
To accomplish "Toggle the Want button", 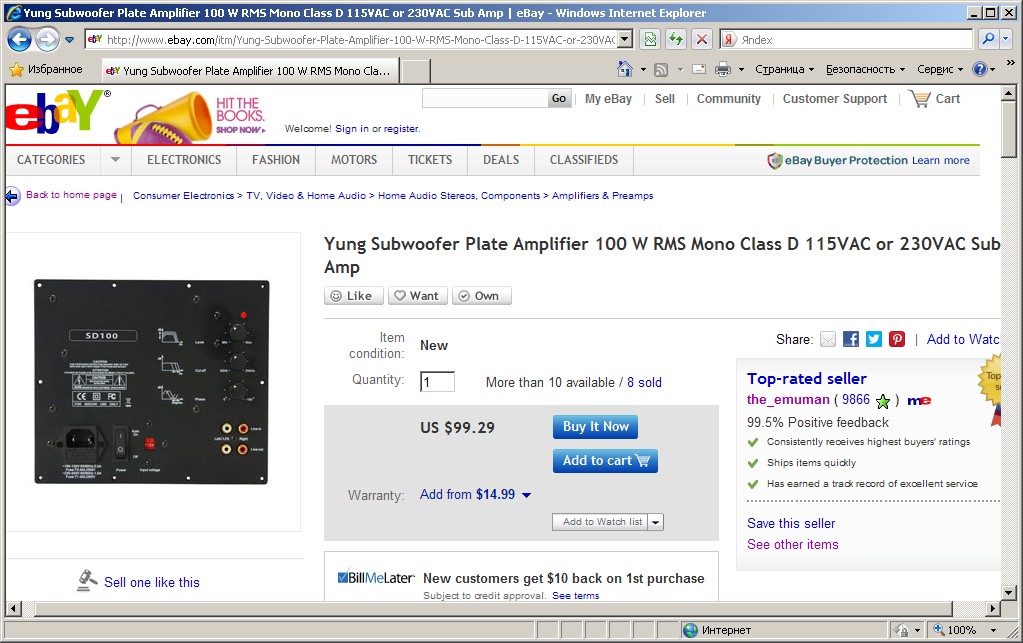I will (x=418, y=296).
